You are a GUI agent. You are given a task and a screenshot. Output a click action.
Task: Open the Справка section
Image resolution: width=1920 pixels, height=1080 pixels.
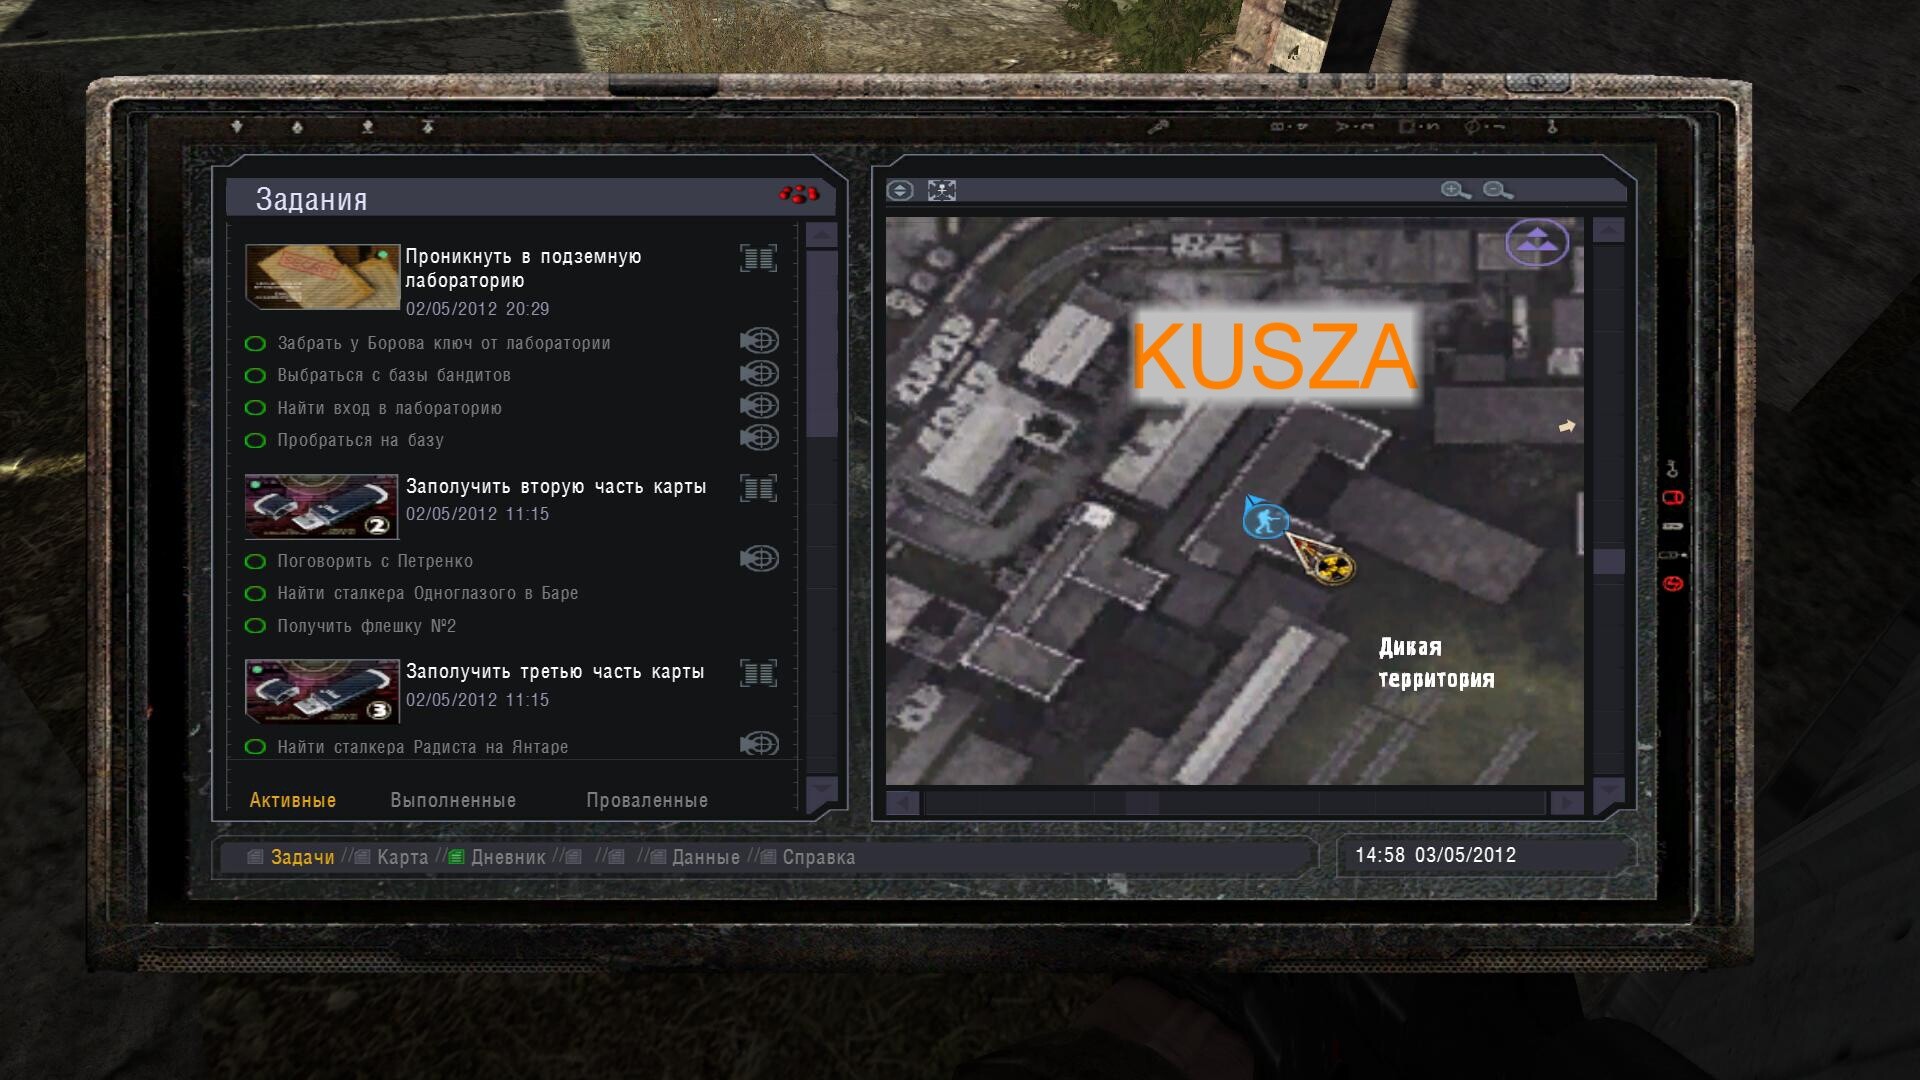[x=818, y=857]
